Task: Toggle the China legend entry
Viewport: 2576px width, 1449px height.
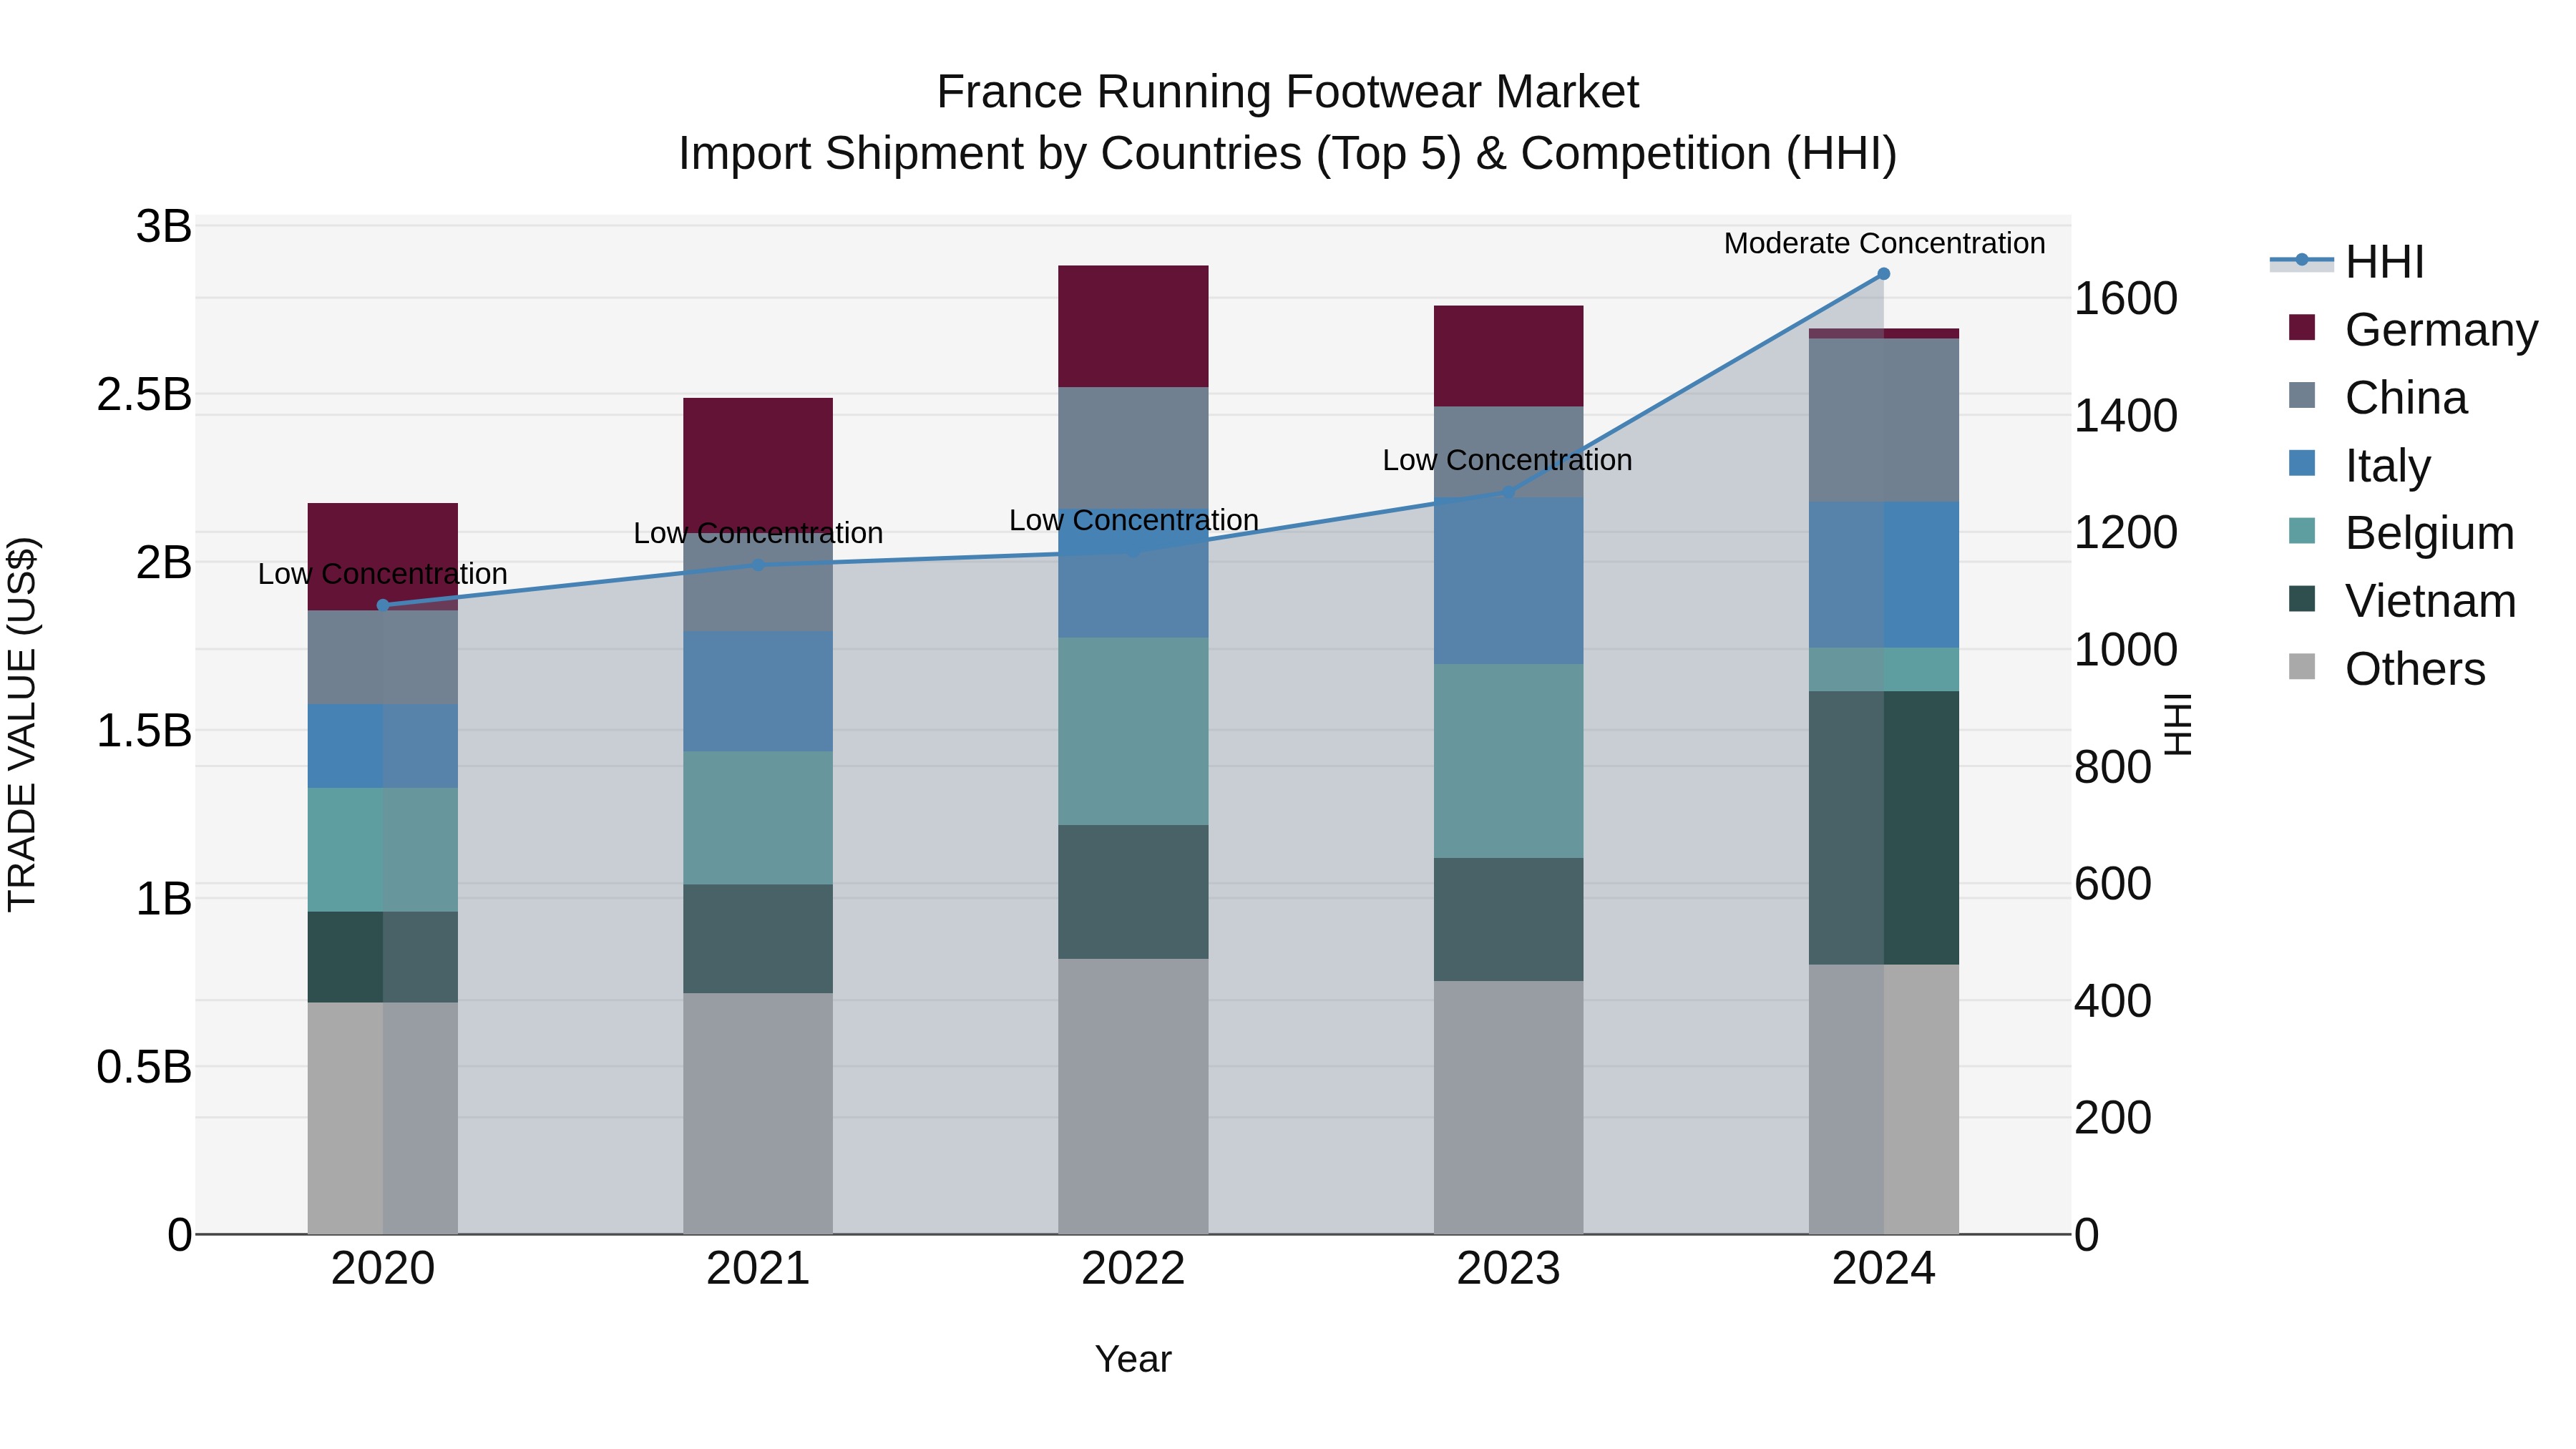Action: click(x=2377, y=398)
